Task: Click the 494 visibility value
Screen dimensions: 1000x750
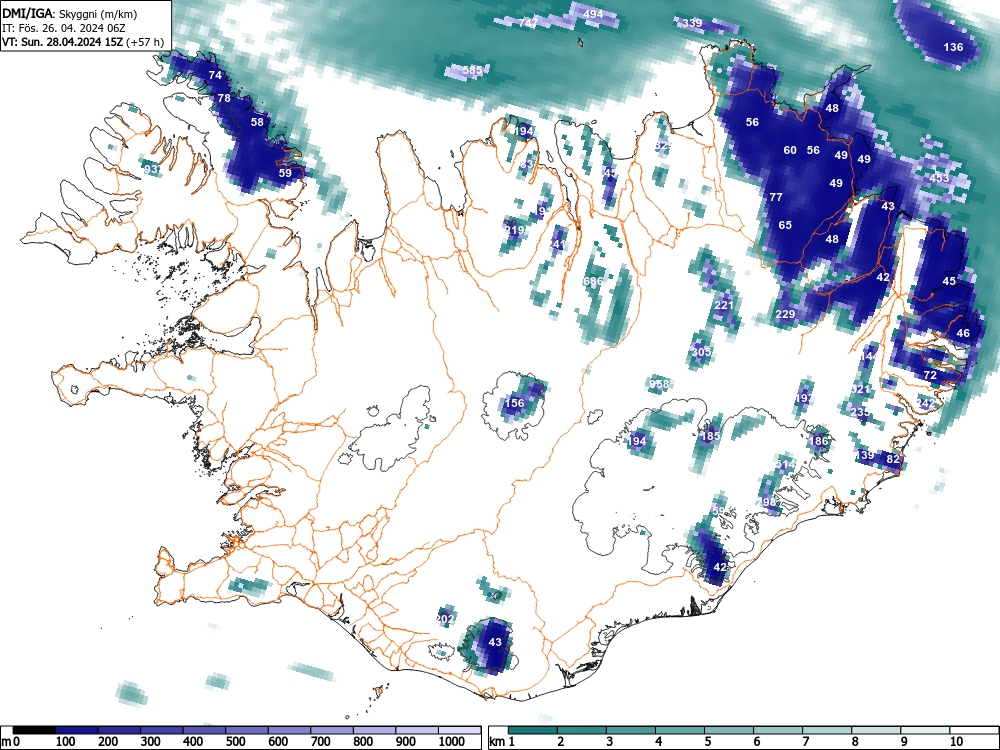Action: tap(593, 14)
